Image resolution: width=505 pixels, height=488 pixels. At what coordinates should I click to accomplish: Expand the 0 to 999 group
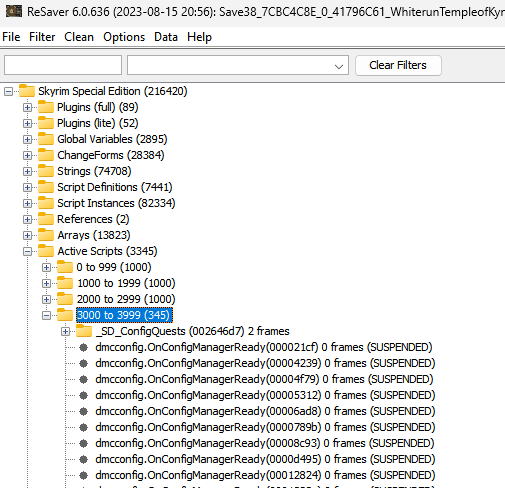click(x=46, y=267)
